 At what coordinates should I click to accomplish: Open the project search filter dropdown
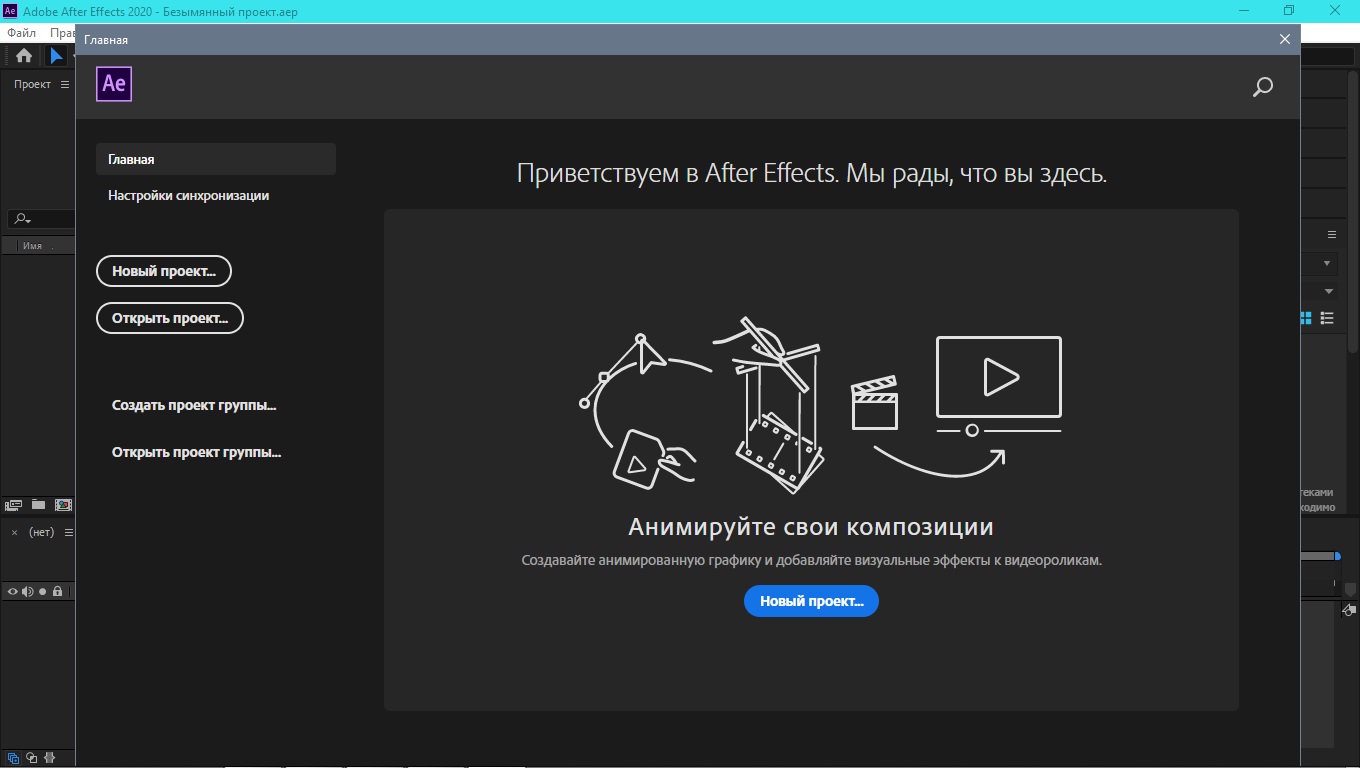point(21,219)
